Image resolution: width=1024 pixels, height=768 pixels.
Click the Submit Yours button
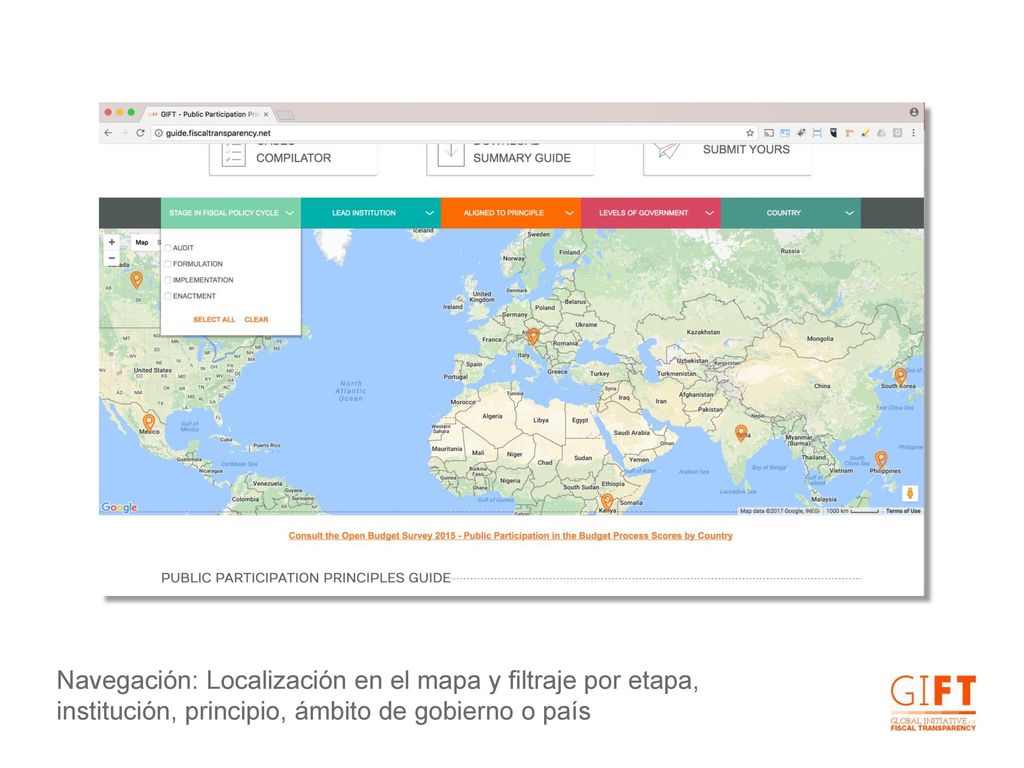pyautogui.click(x=727, y=157)
